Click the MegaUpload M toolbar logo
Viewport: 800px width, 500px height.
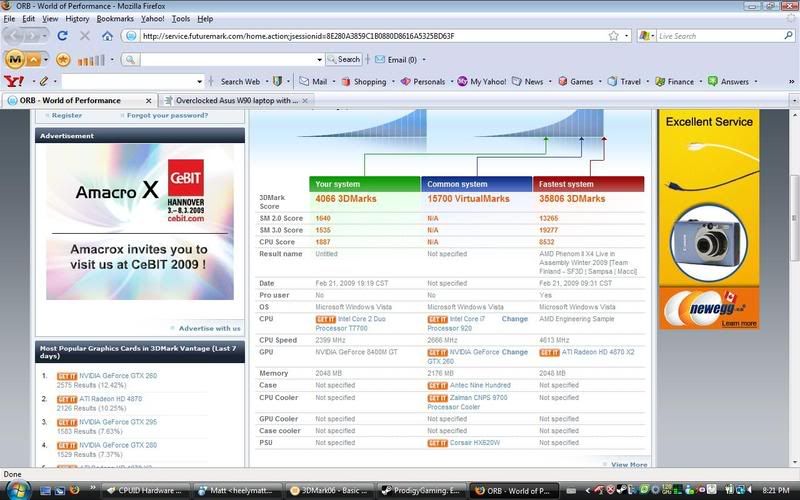click(x=15, y=60)
